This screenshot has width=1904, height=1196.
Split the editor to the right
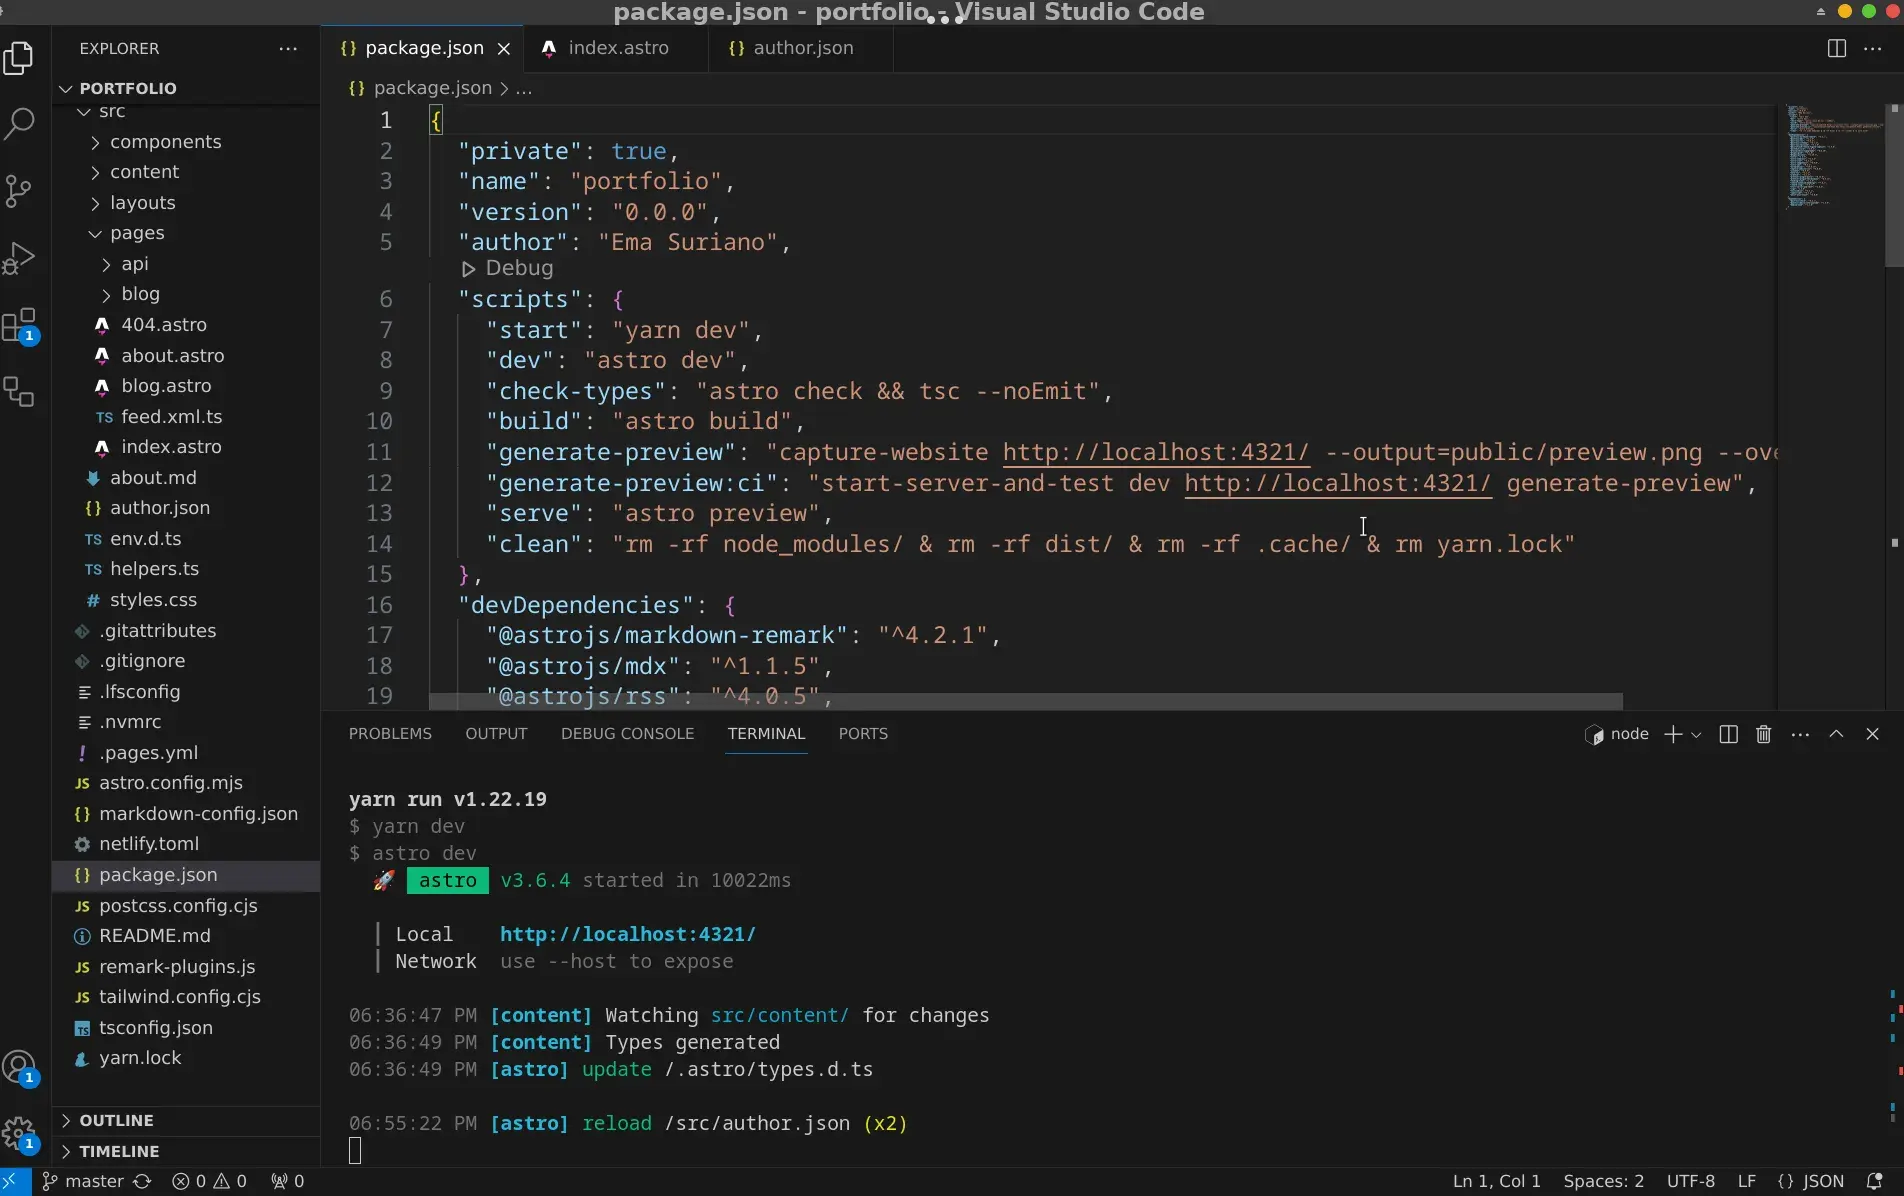pos(1836,48)
